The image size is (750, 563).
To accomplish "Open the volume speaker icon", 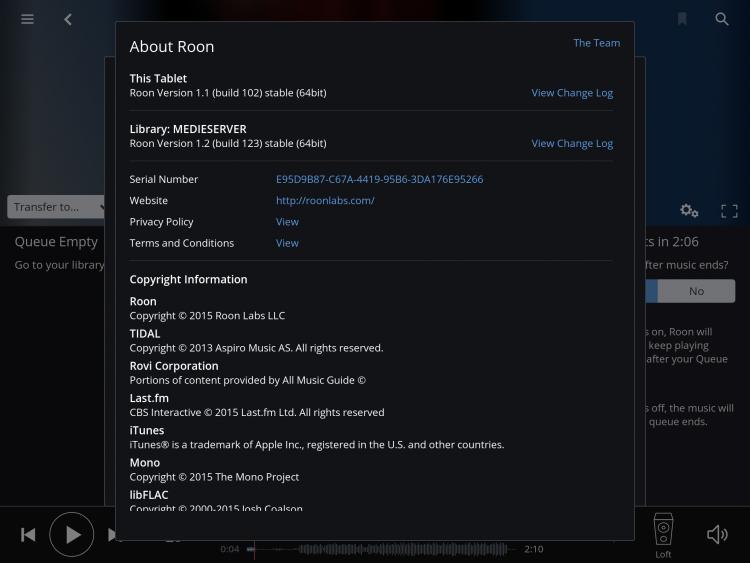I will (717, 535).
